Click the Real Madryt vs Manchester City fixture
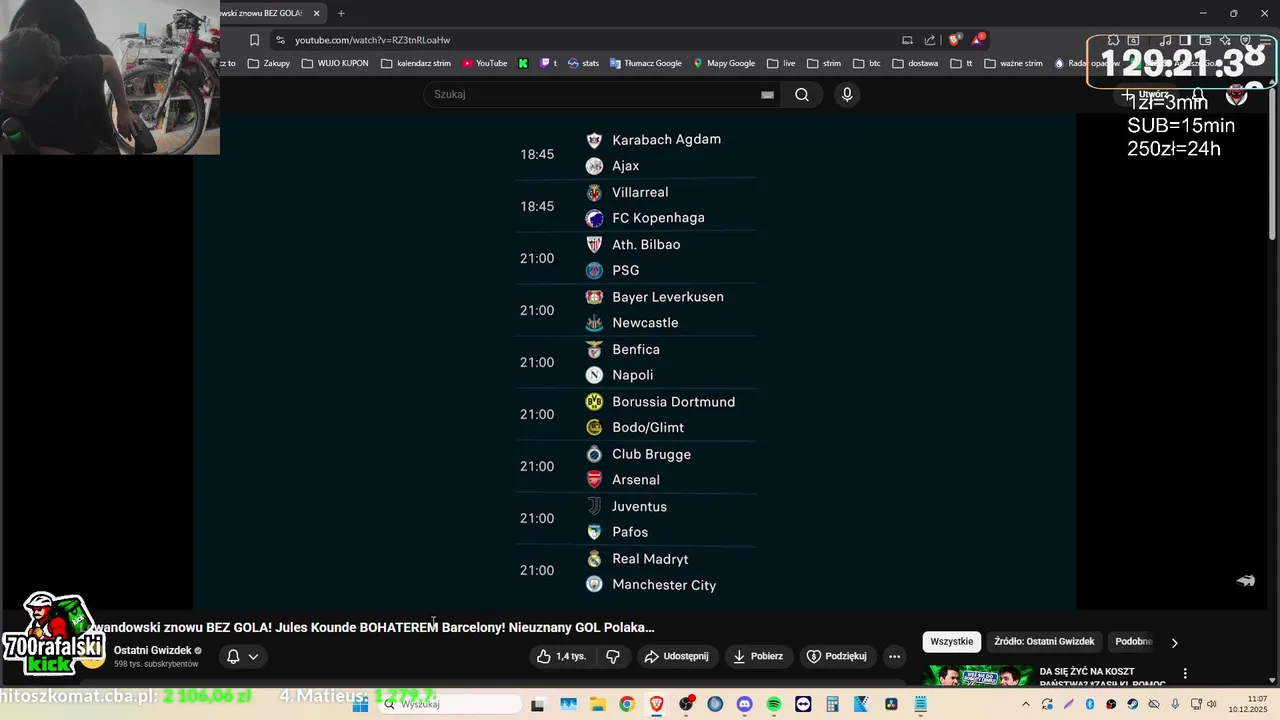The height and width of the screenshot is (720, 1280). [x=635, y=572]
